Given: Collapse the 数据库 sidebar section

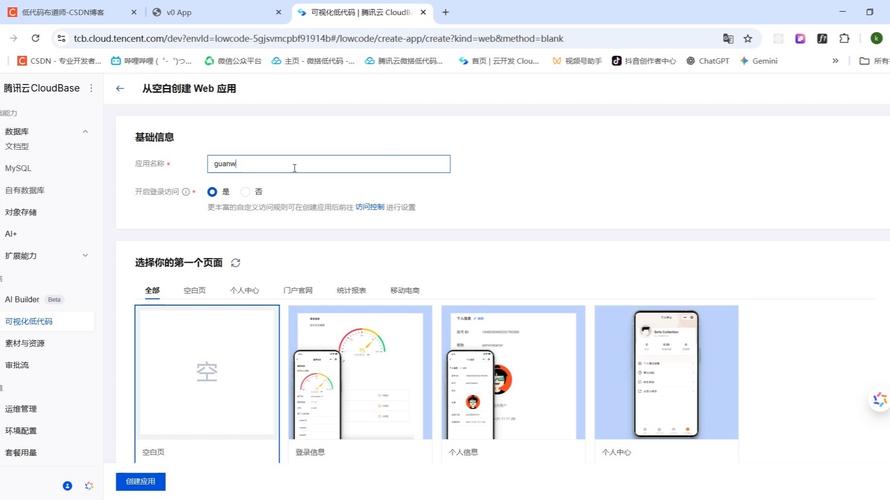Looking at the screenshot, I should pos(85,131).
